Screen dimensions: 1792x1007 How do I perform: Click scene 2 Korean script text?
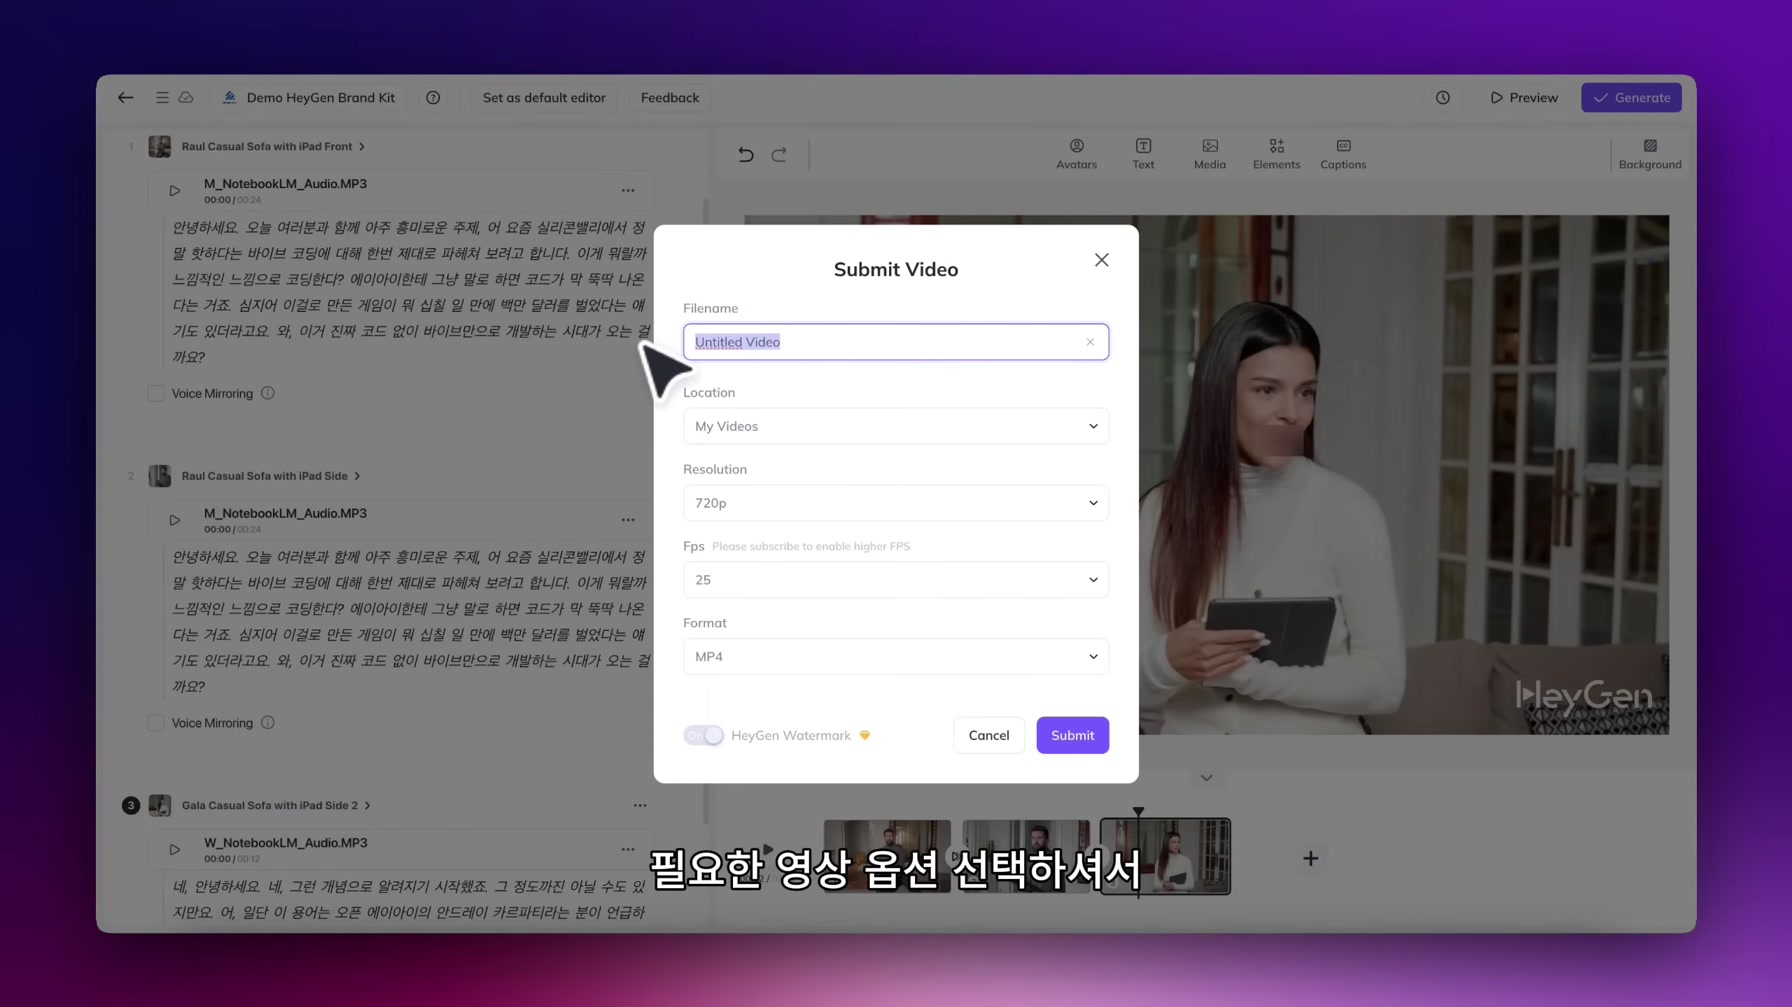[411, 621]
